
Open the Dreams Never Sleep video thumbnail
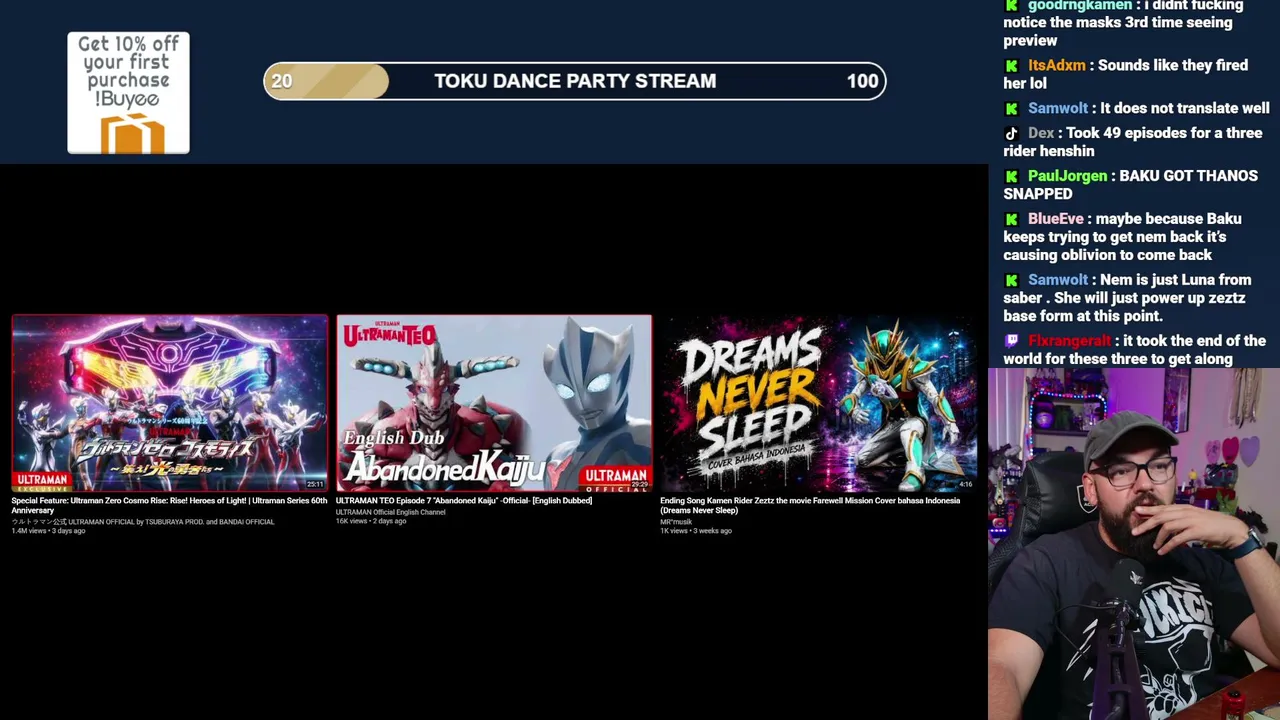[818, 404]
